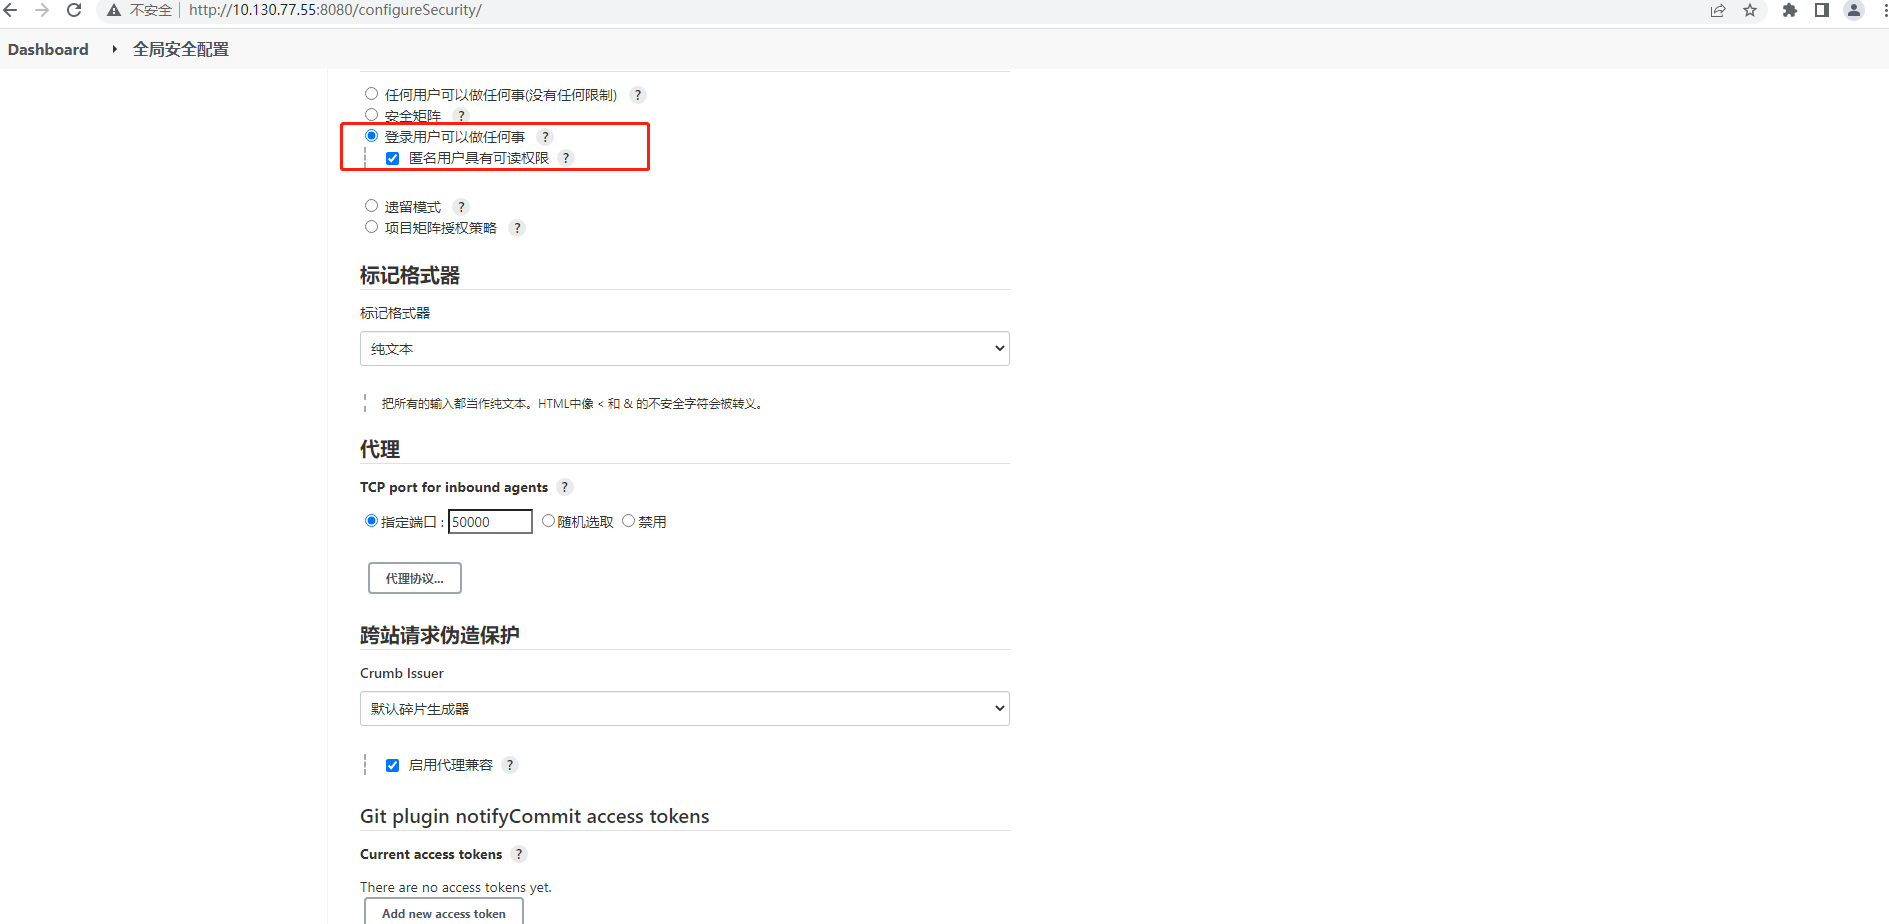Click the 纯文本 description text line
This screenshot has width=1889, height=924.
tap(574, 404)
